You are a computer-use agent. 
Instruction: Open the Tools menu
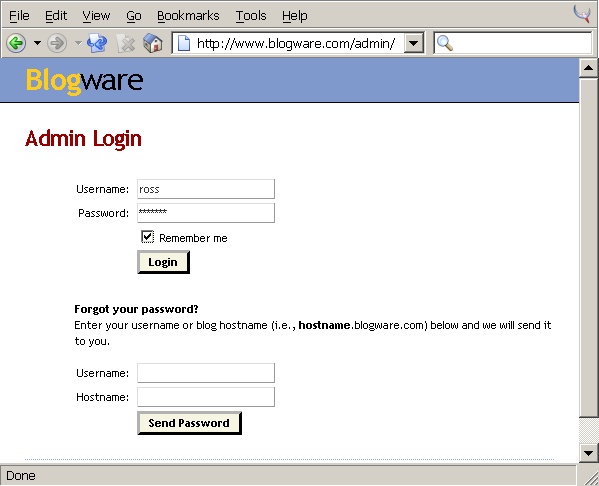[251, 16]
